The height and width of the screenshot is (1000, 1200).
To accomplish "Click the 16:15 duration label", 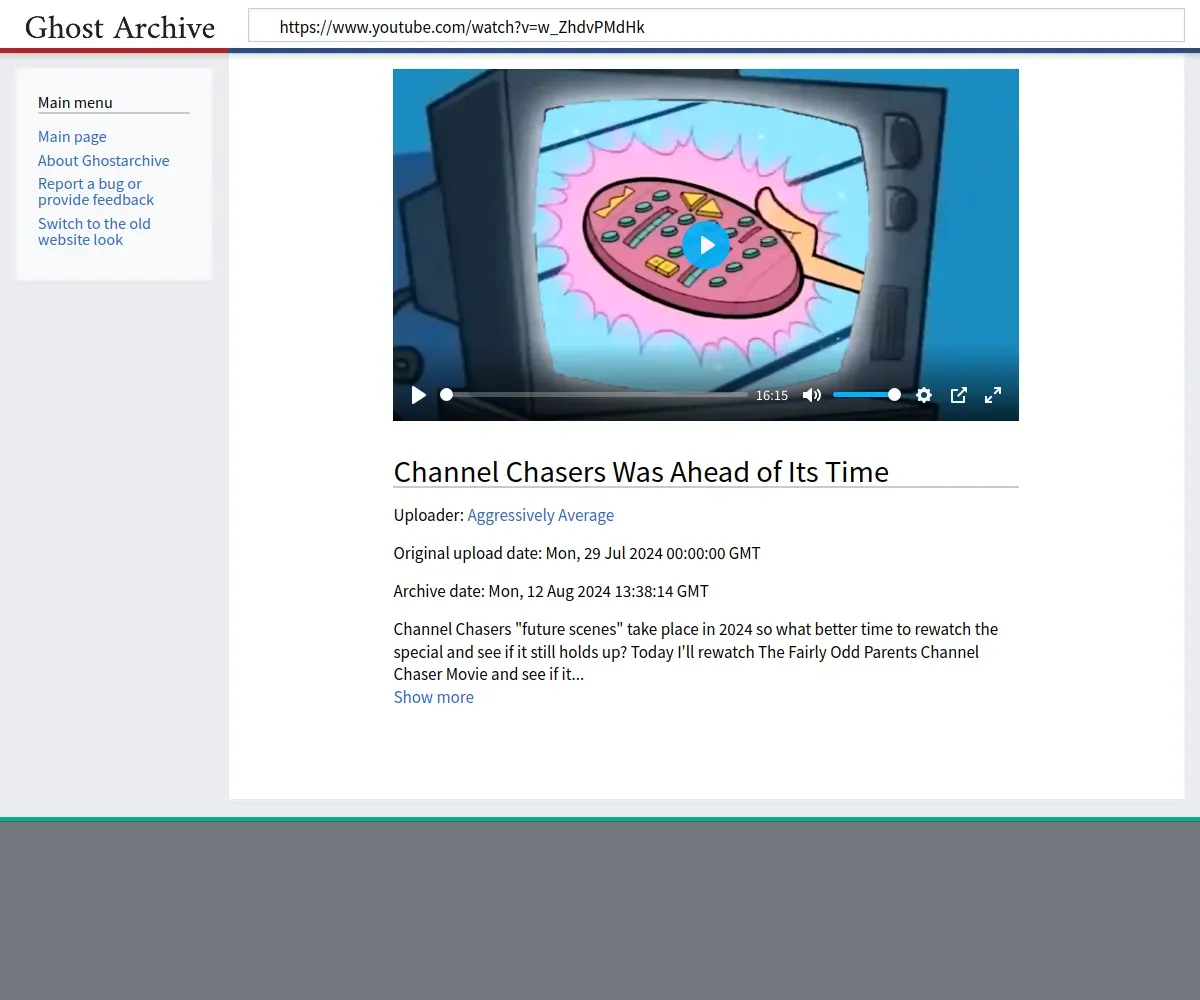I will [x=772, y=395].
